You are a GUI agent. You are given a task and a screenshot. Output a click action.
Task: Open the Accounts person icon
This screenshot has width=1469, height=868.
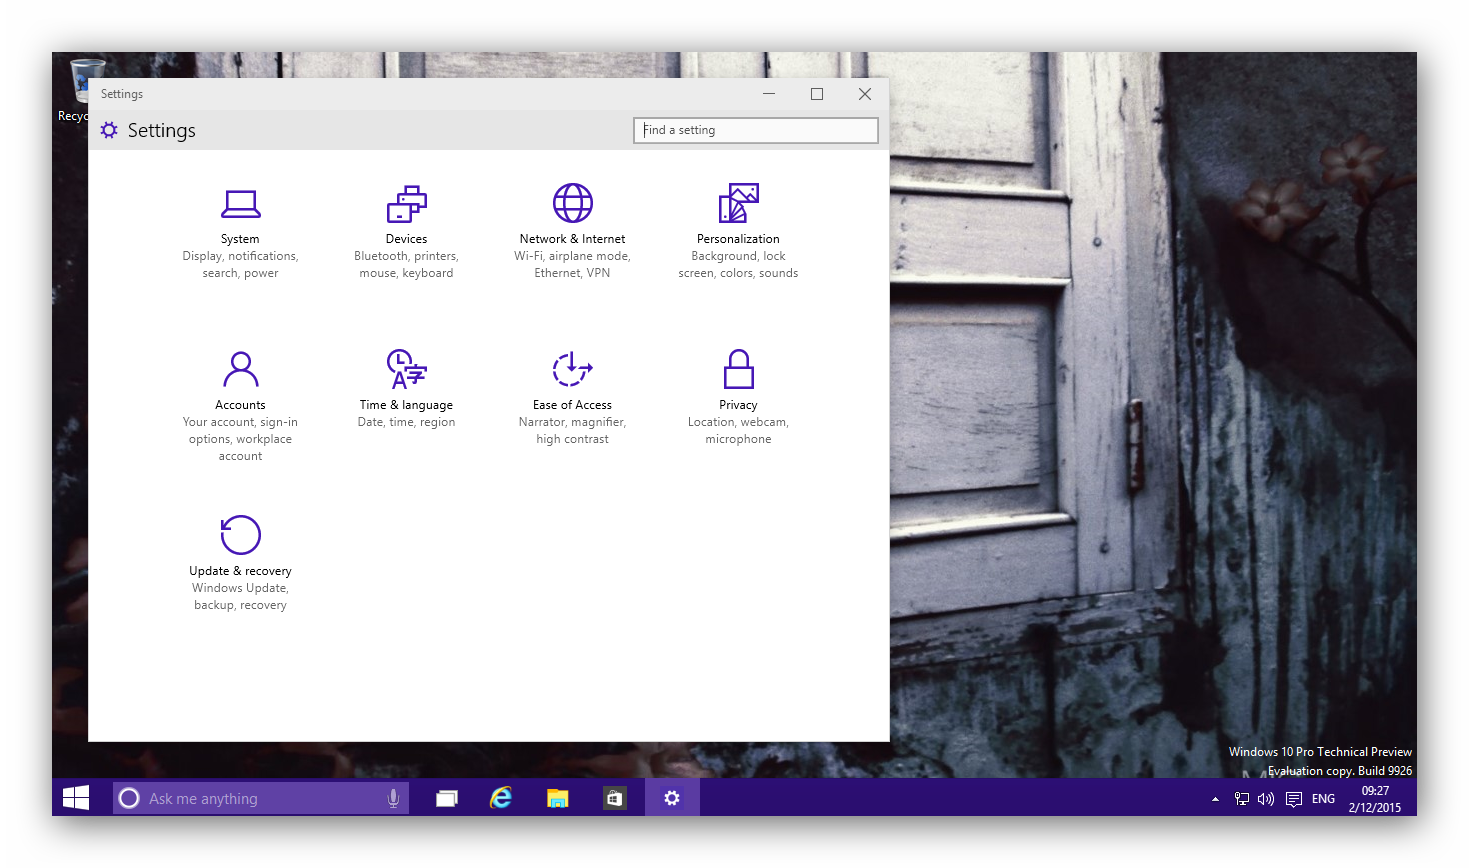point(241,369)
